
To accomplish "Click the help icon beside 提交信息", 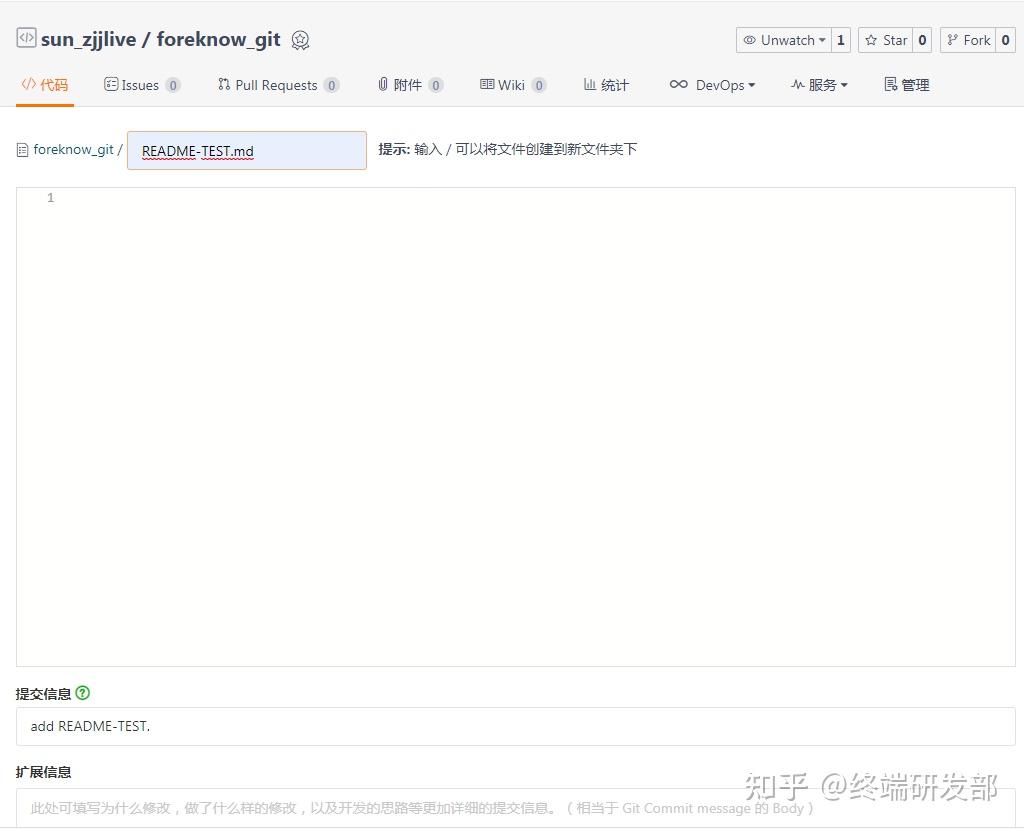I will click(83, 692).
